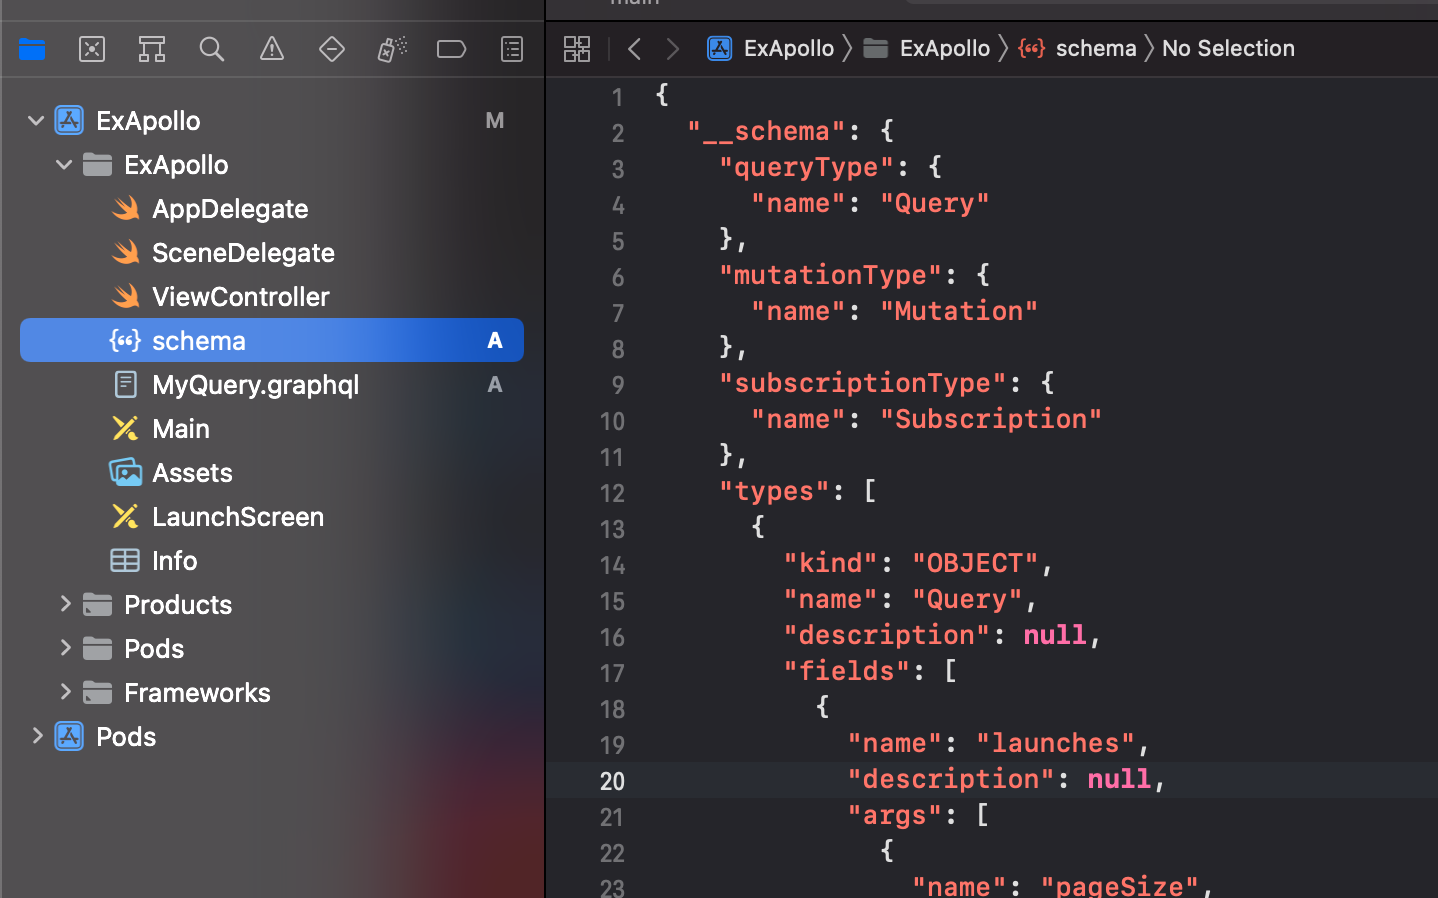Go back with the left chevron
Screen dimensions: 1438x898
[x=634, y=48]
